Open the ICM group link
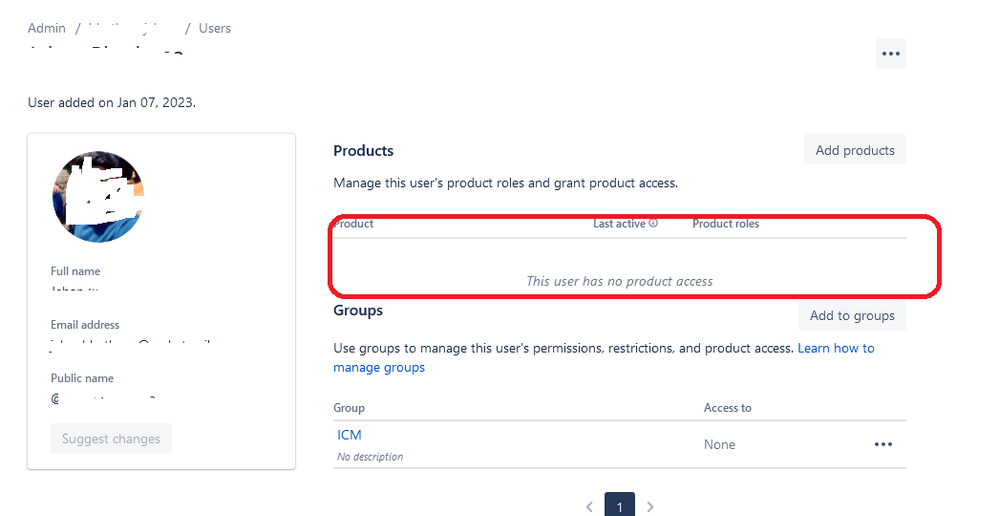999x516 pixels. point(349,435)
